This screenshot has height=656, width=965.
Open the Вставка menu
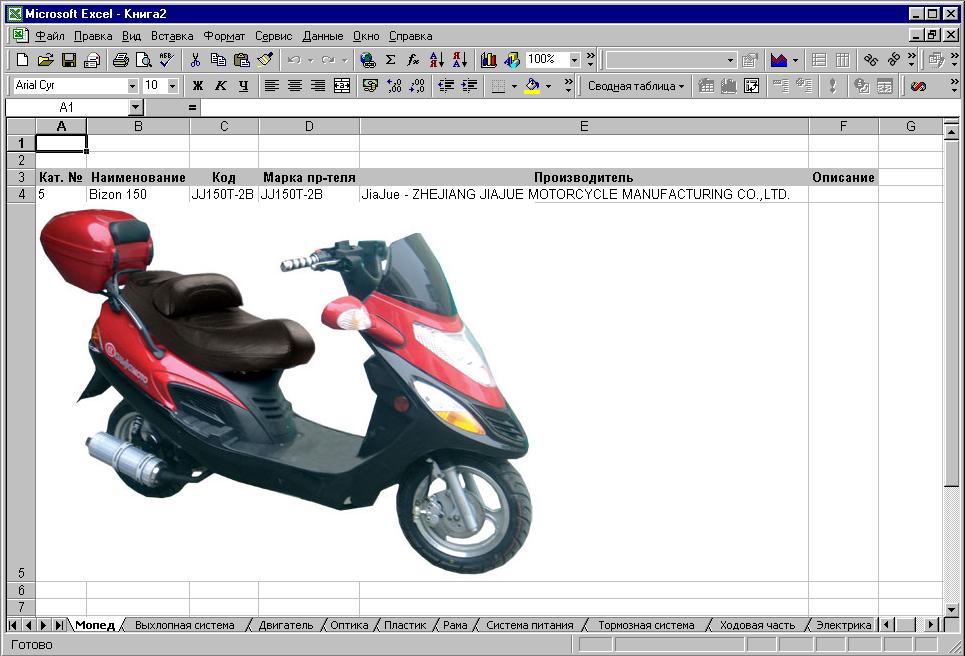(172, 36)
